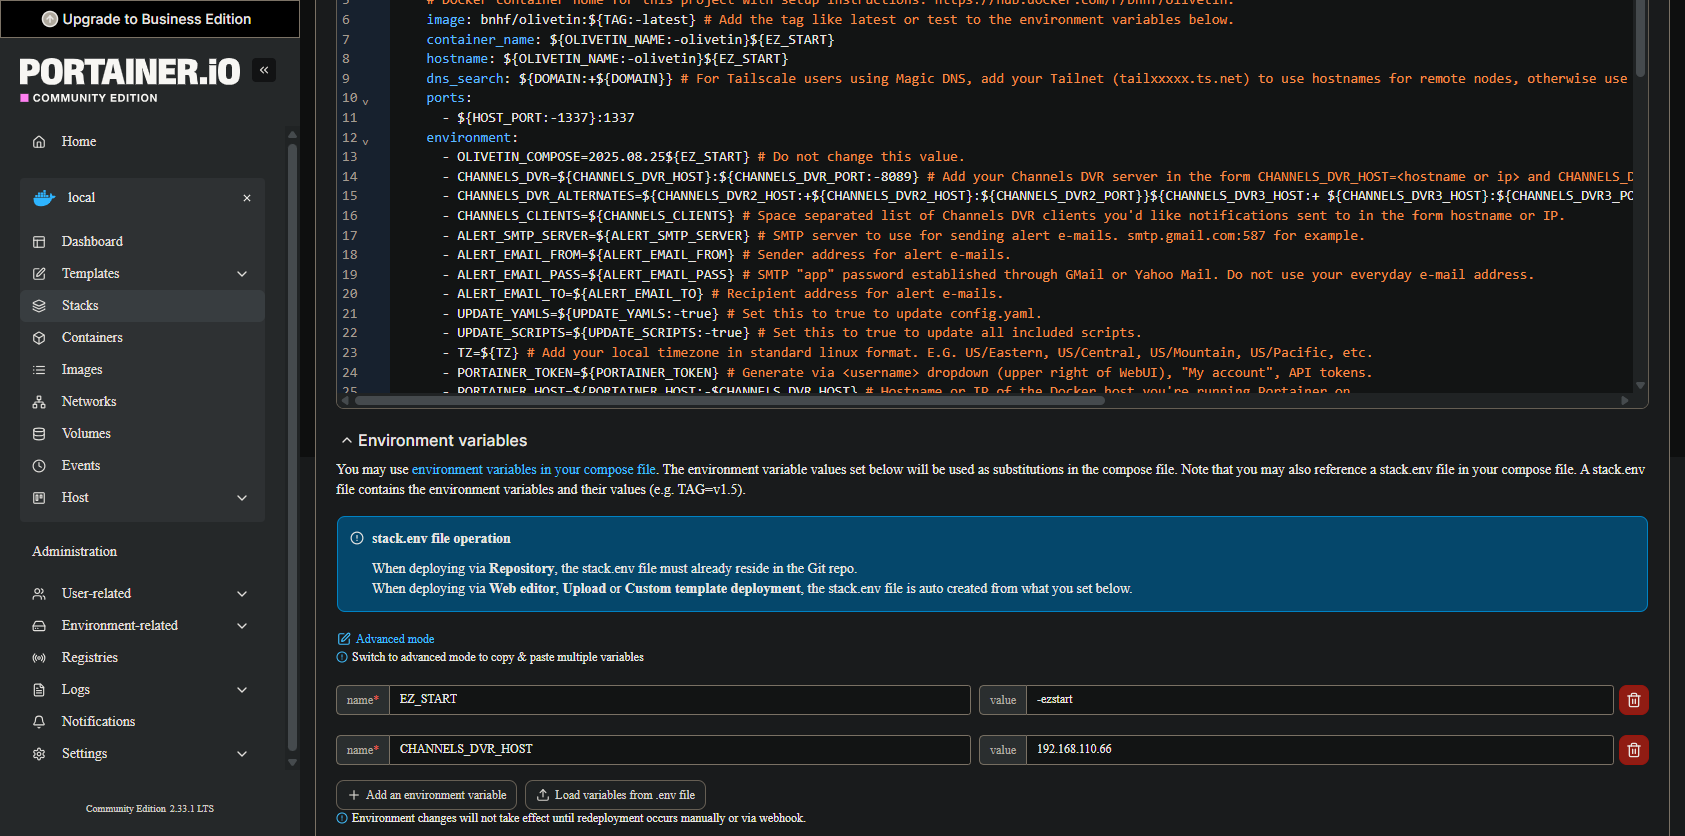Go to Networks page
The height and width of the screenshot is (836, 1685).
(89, 402)
